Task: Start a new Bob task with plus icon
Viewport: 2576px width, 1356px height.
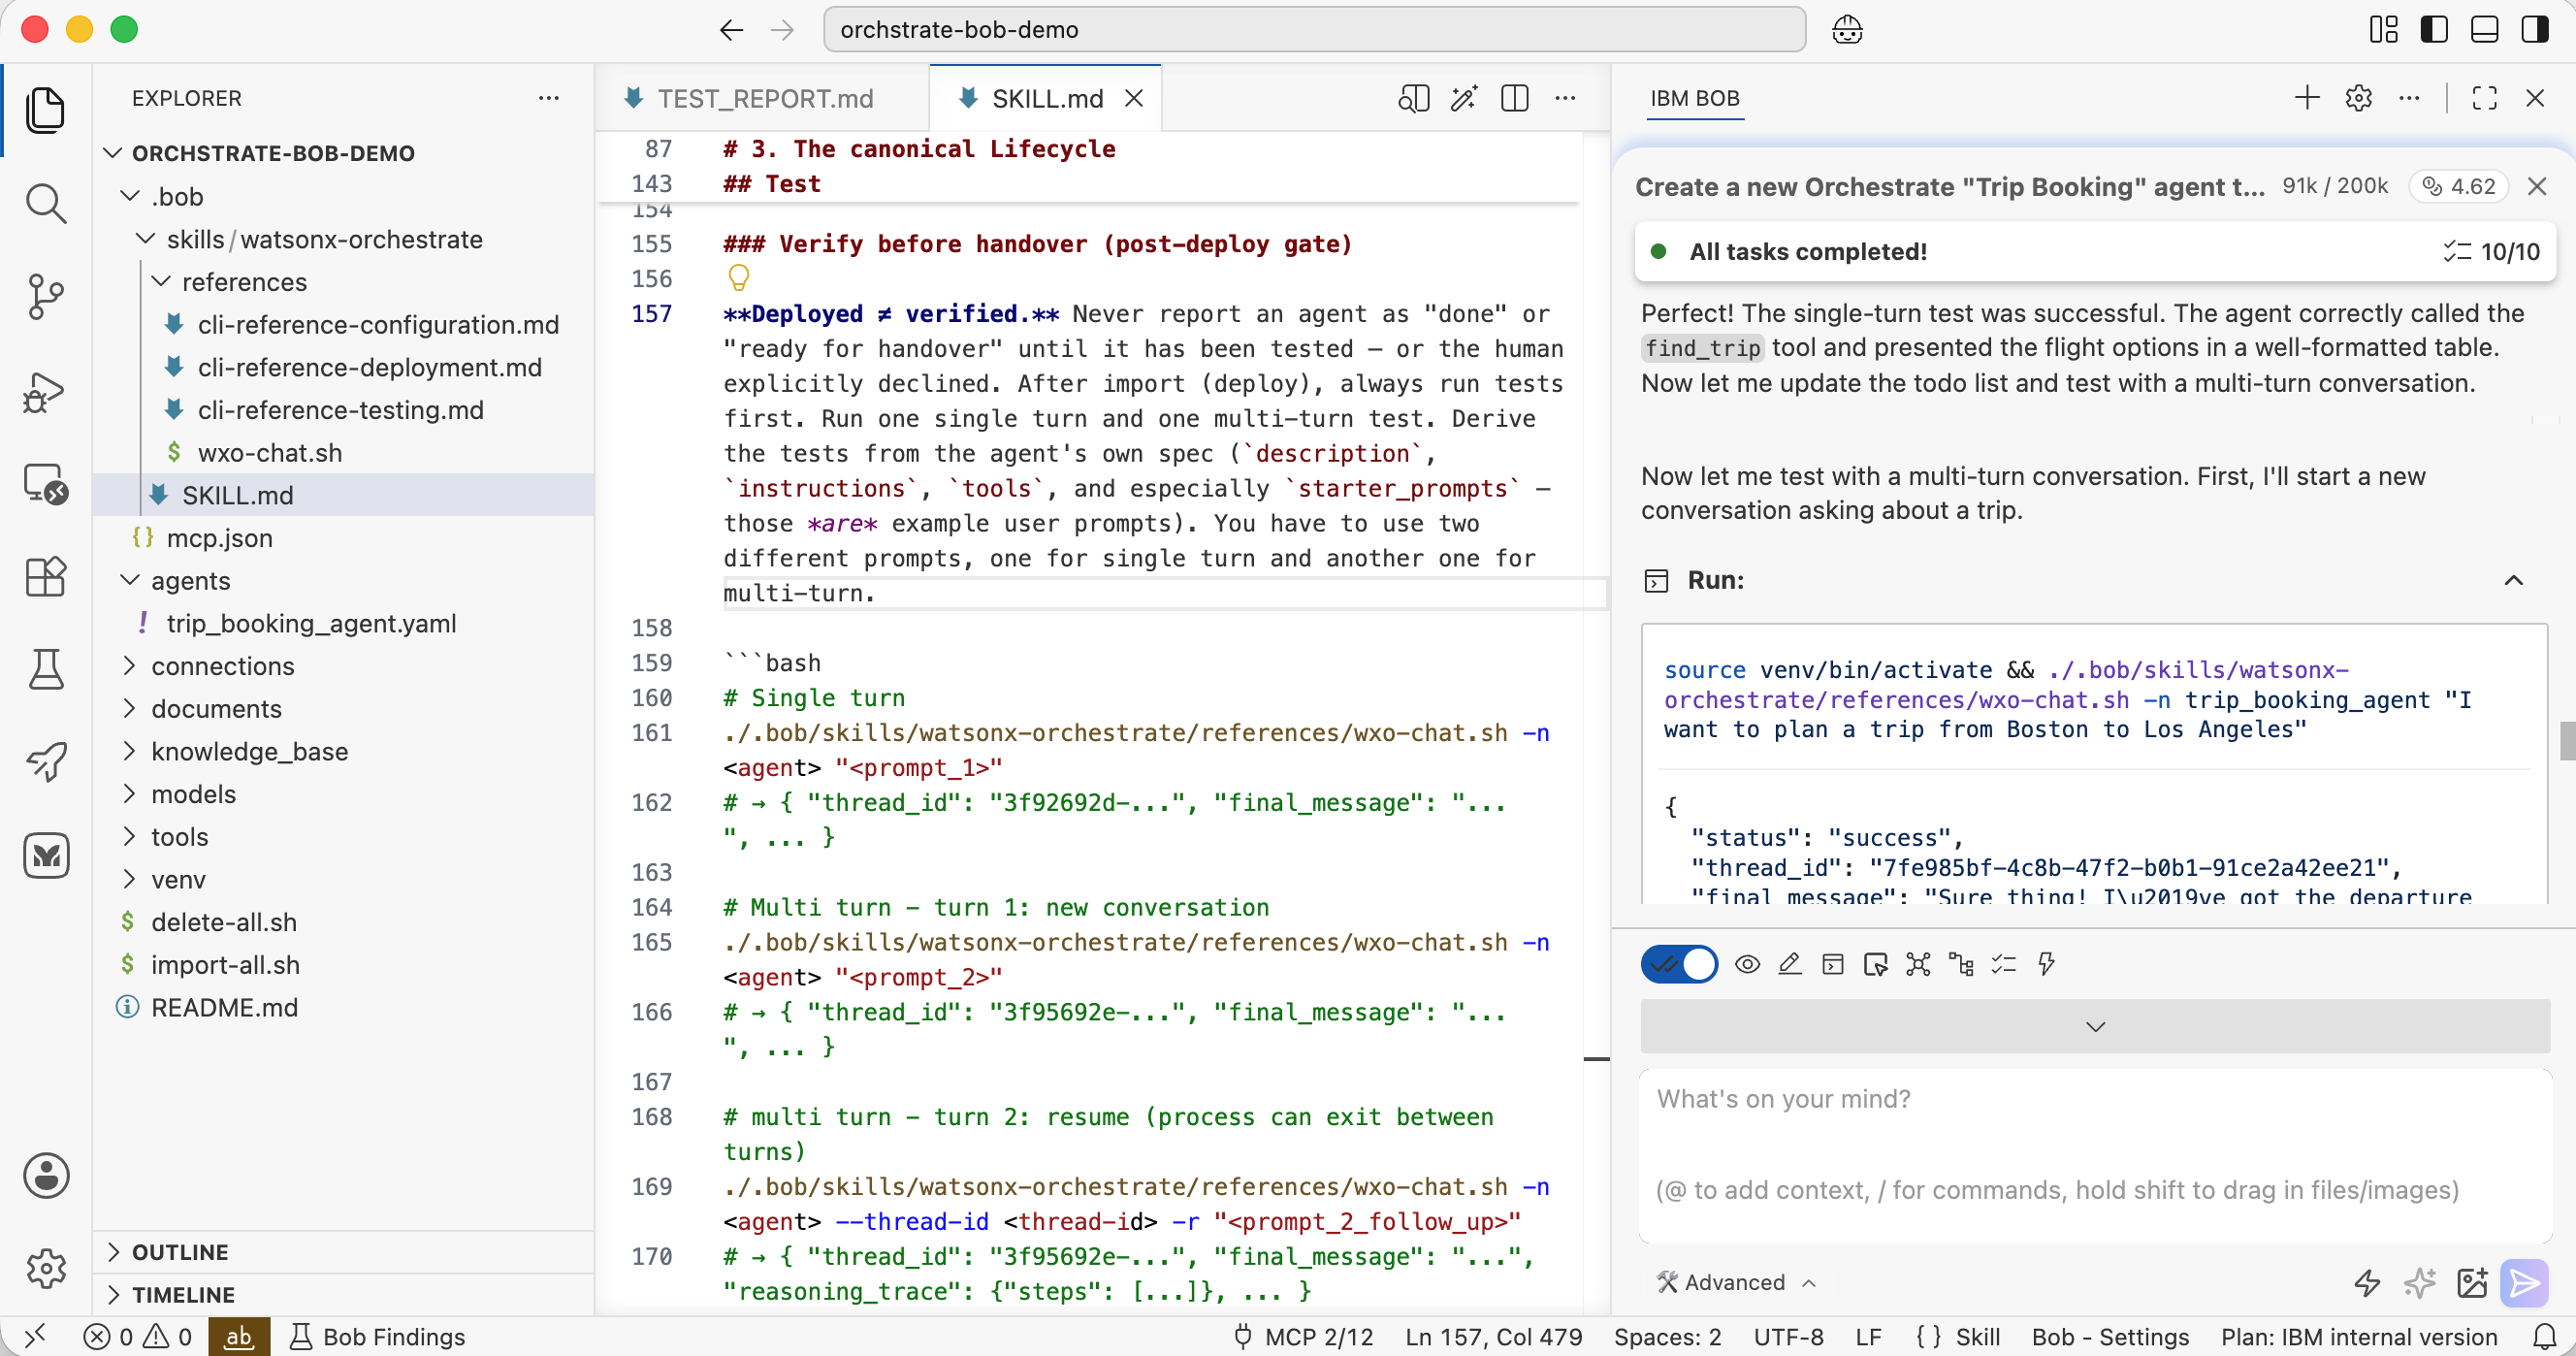Action: click(2306, 98)
